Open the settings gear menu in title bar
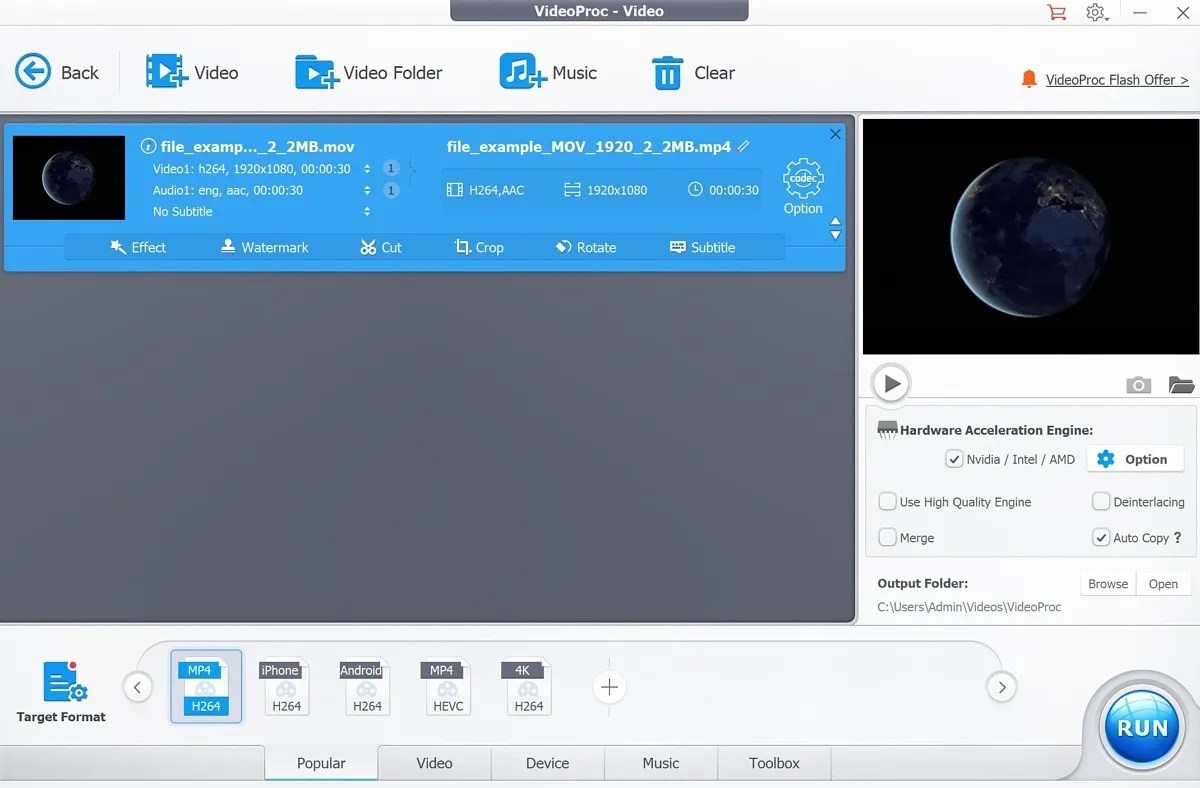This screenshot has height=788, width=1200. pos(1097,12)
